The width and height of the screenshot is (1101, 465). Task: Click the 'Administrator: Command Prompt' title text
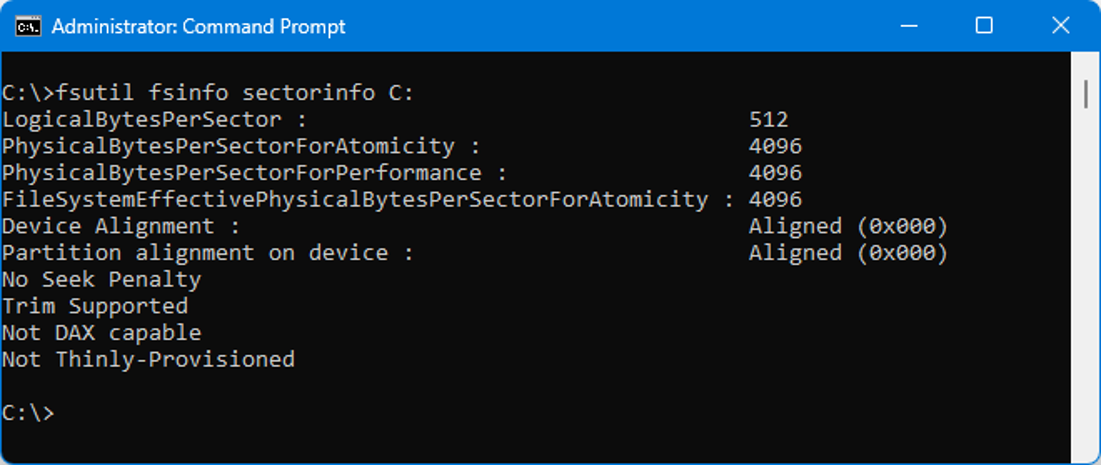[x=198, y=26]
